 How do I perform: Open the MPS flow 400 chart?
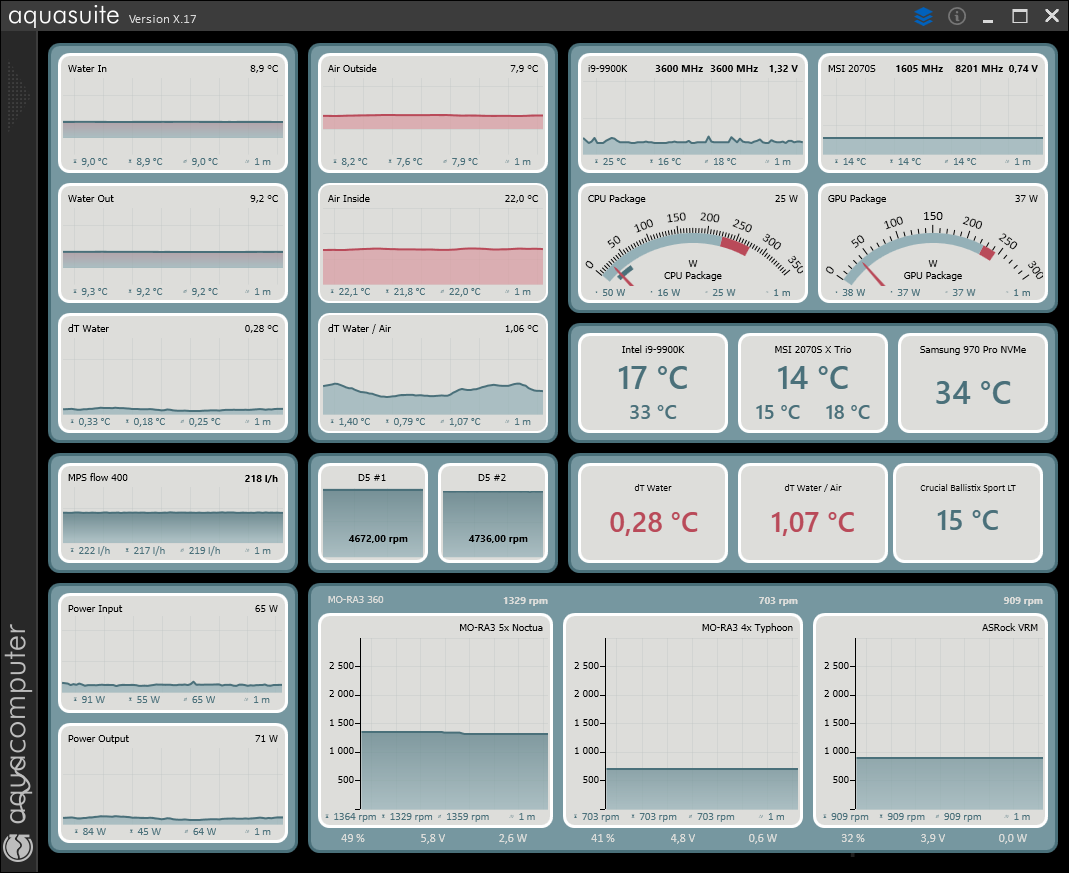click(x=172, y=513)
